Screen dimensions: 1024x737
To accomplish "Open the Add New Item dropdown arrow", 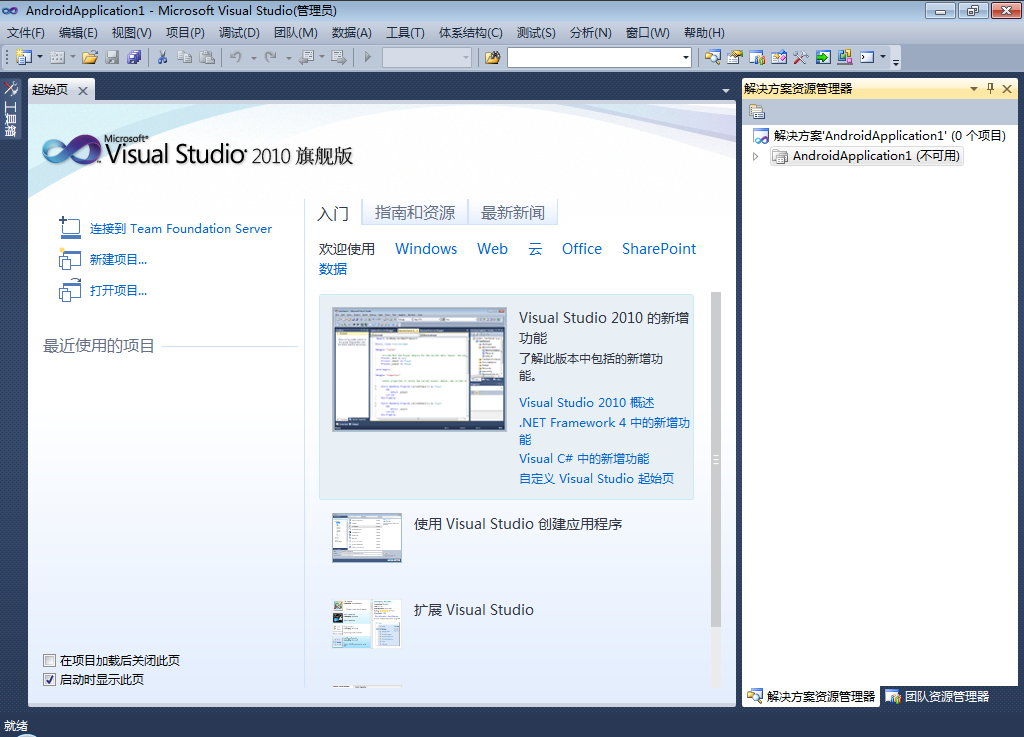I will pos(72,57).
